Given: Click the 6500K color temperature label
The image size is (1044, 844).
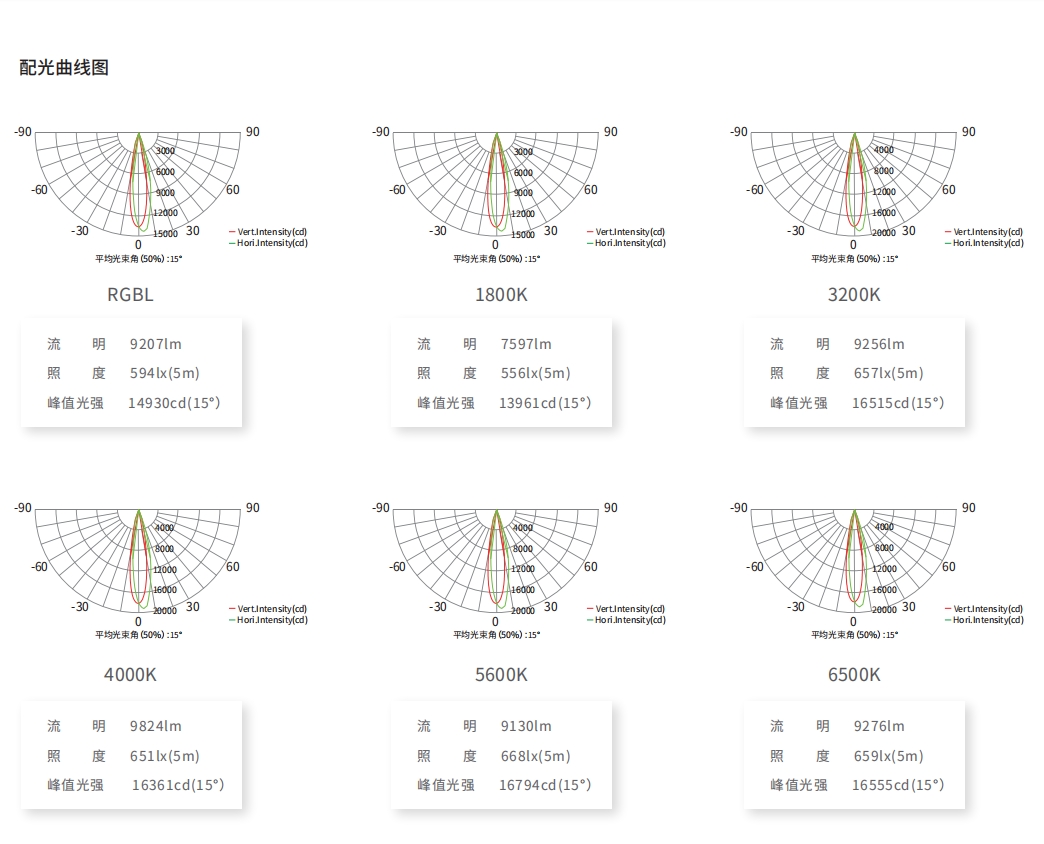Looking at the screenshot, I should pyautogui.click(x=854, y=675).
